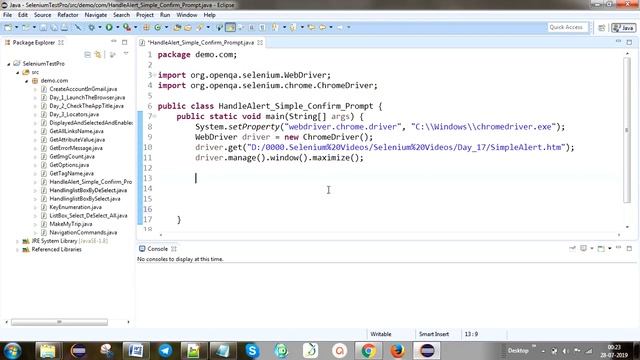Open Chrome from the taskbar

(368, 351)
